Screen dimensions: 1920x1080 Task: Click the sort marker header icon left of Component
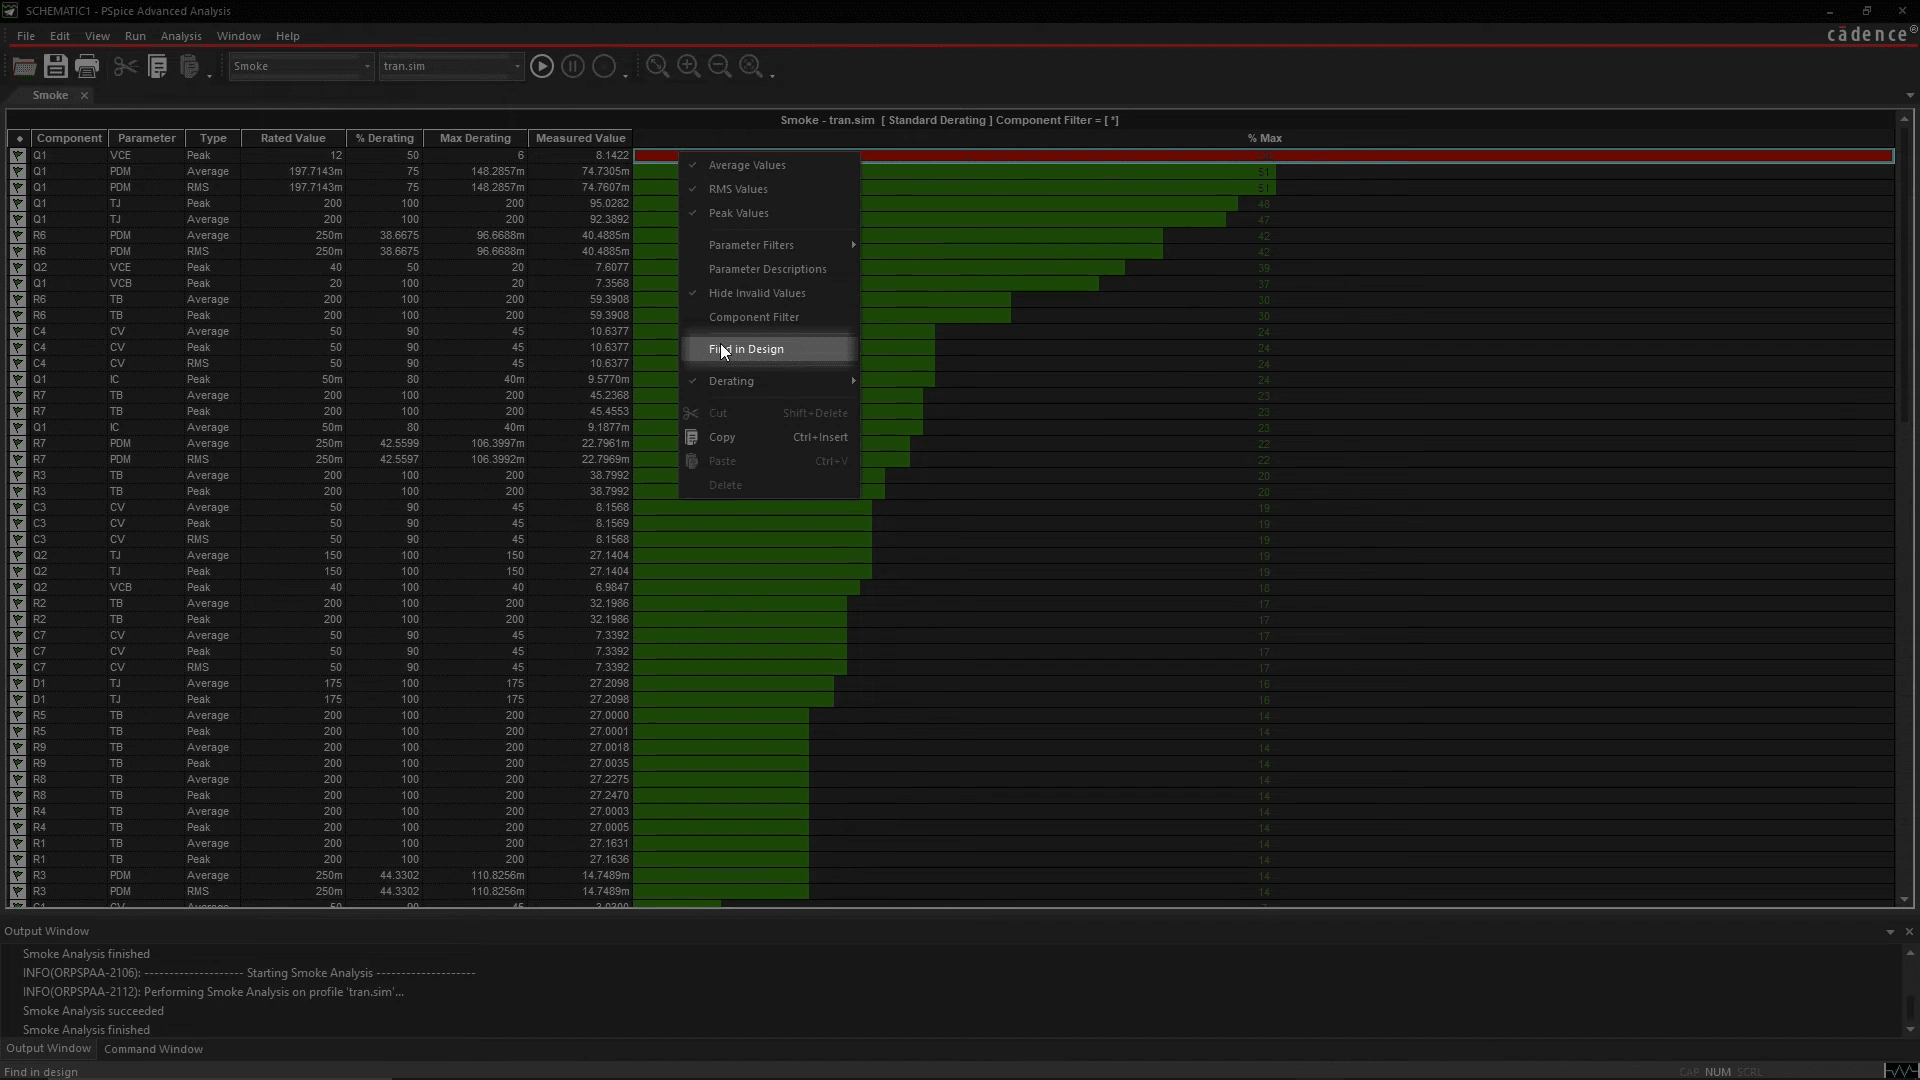pos(19,138)
